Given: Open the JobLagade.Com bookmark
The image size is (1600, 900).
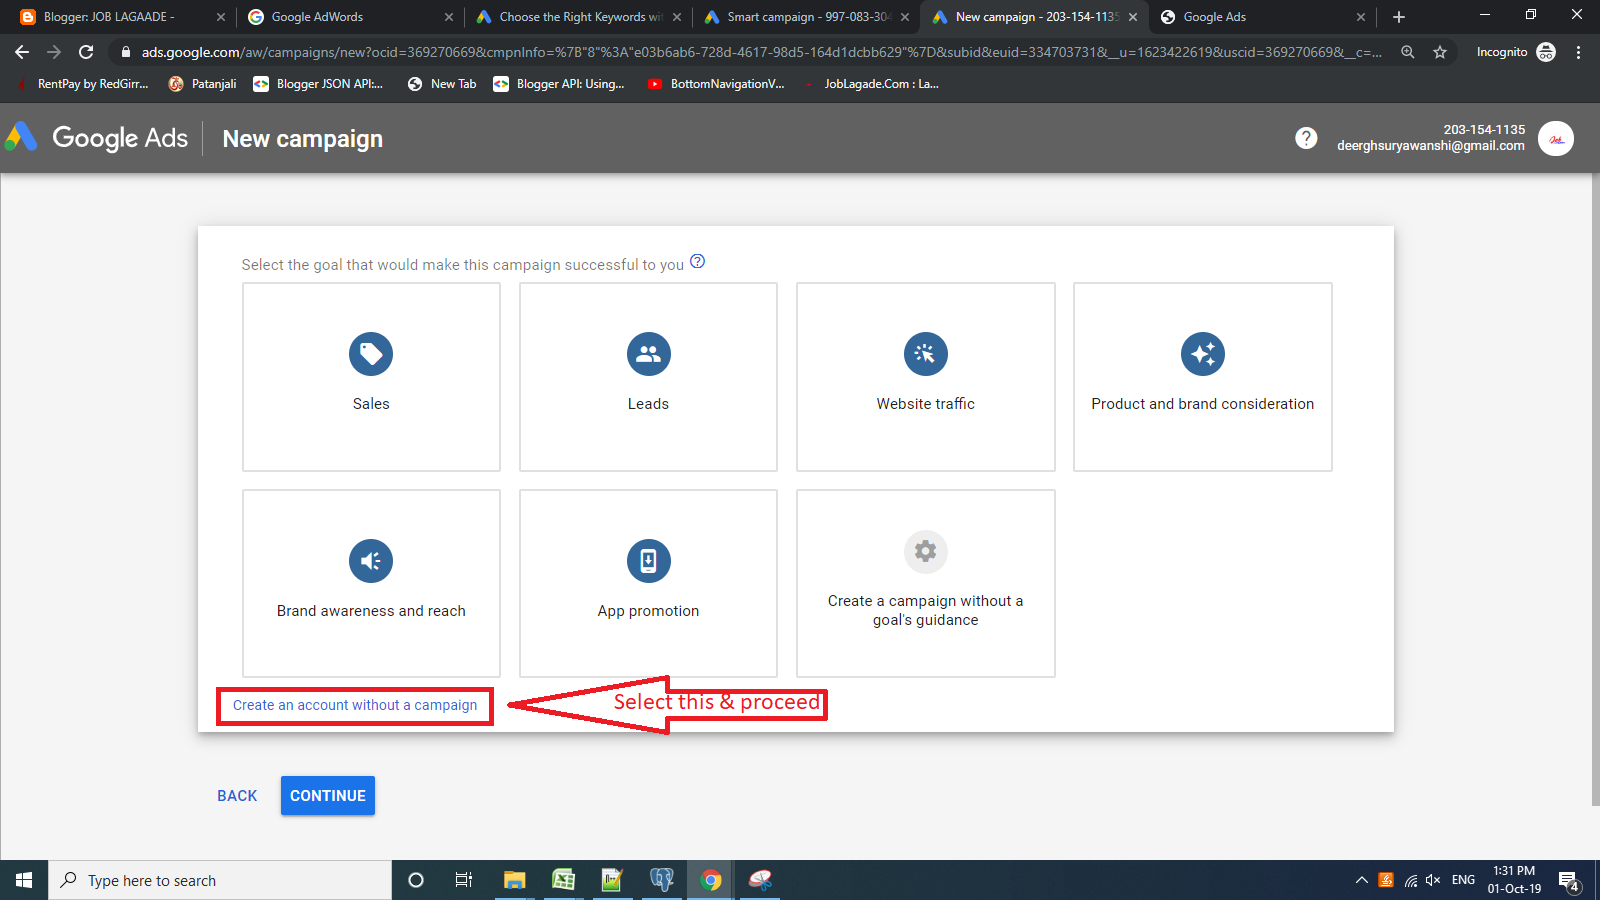Looking at the screenshot, I should click(x=869, y=84).
